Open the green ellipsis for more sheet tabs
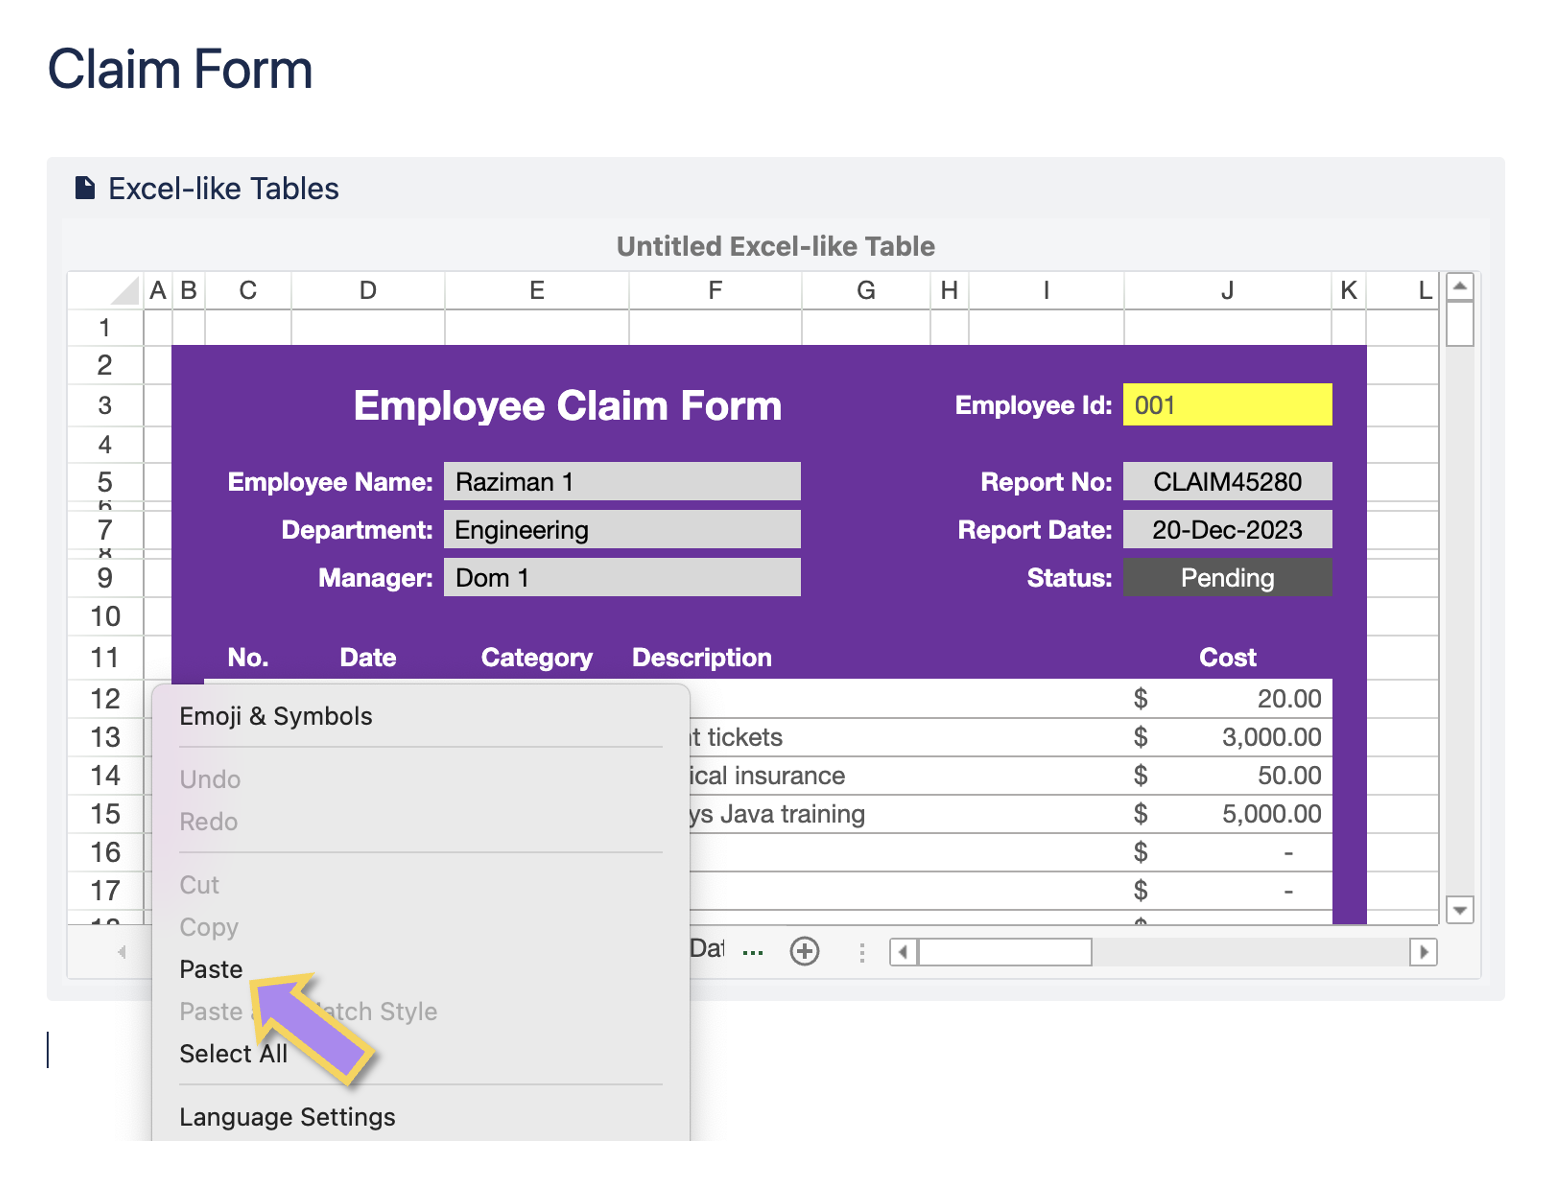 point(753,952)
